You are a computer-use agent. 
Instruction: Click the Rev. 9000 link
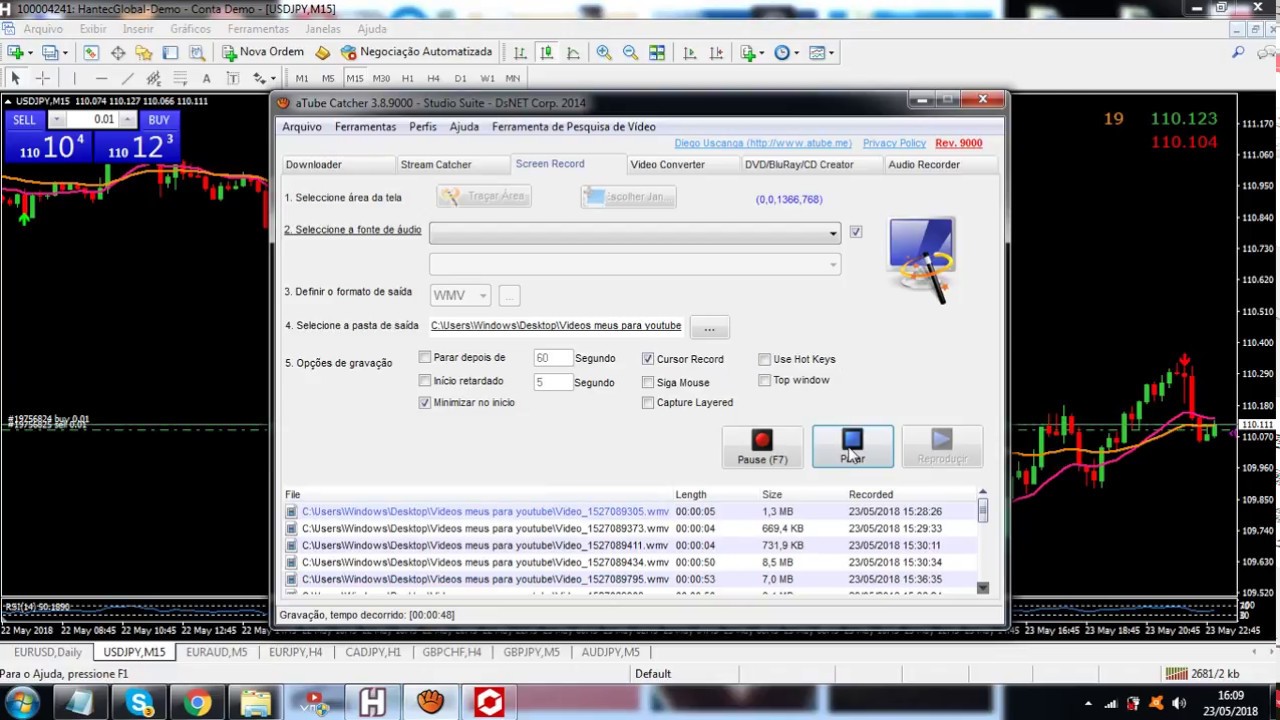958,143
